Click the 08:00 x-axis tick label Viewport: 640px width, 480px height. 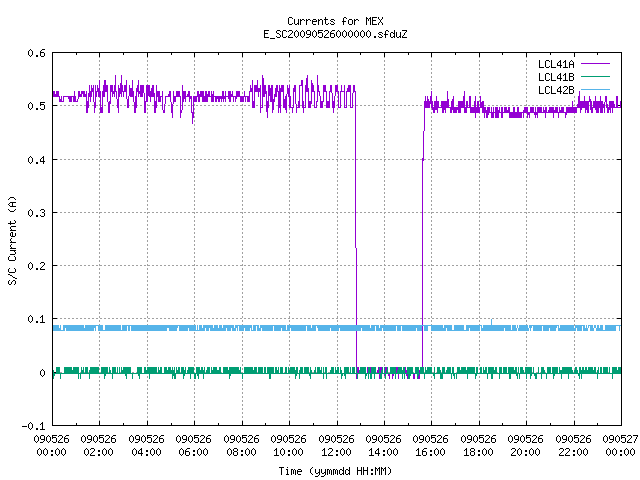pos(241,452)
